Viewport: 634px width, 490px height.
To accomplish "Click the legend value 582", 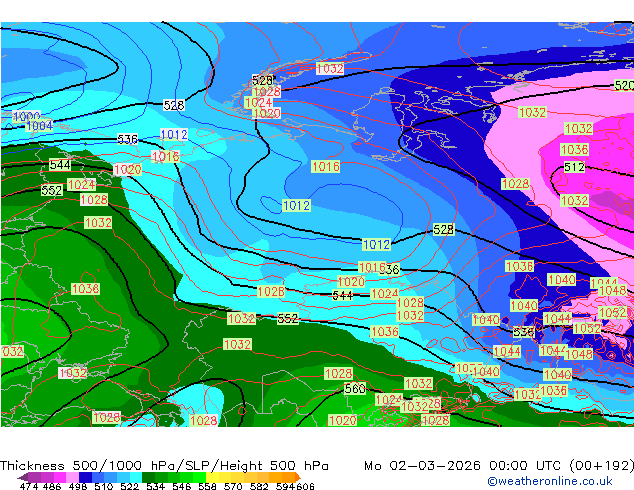I will pyautogui.click(x=259, y=486).
